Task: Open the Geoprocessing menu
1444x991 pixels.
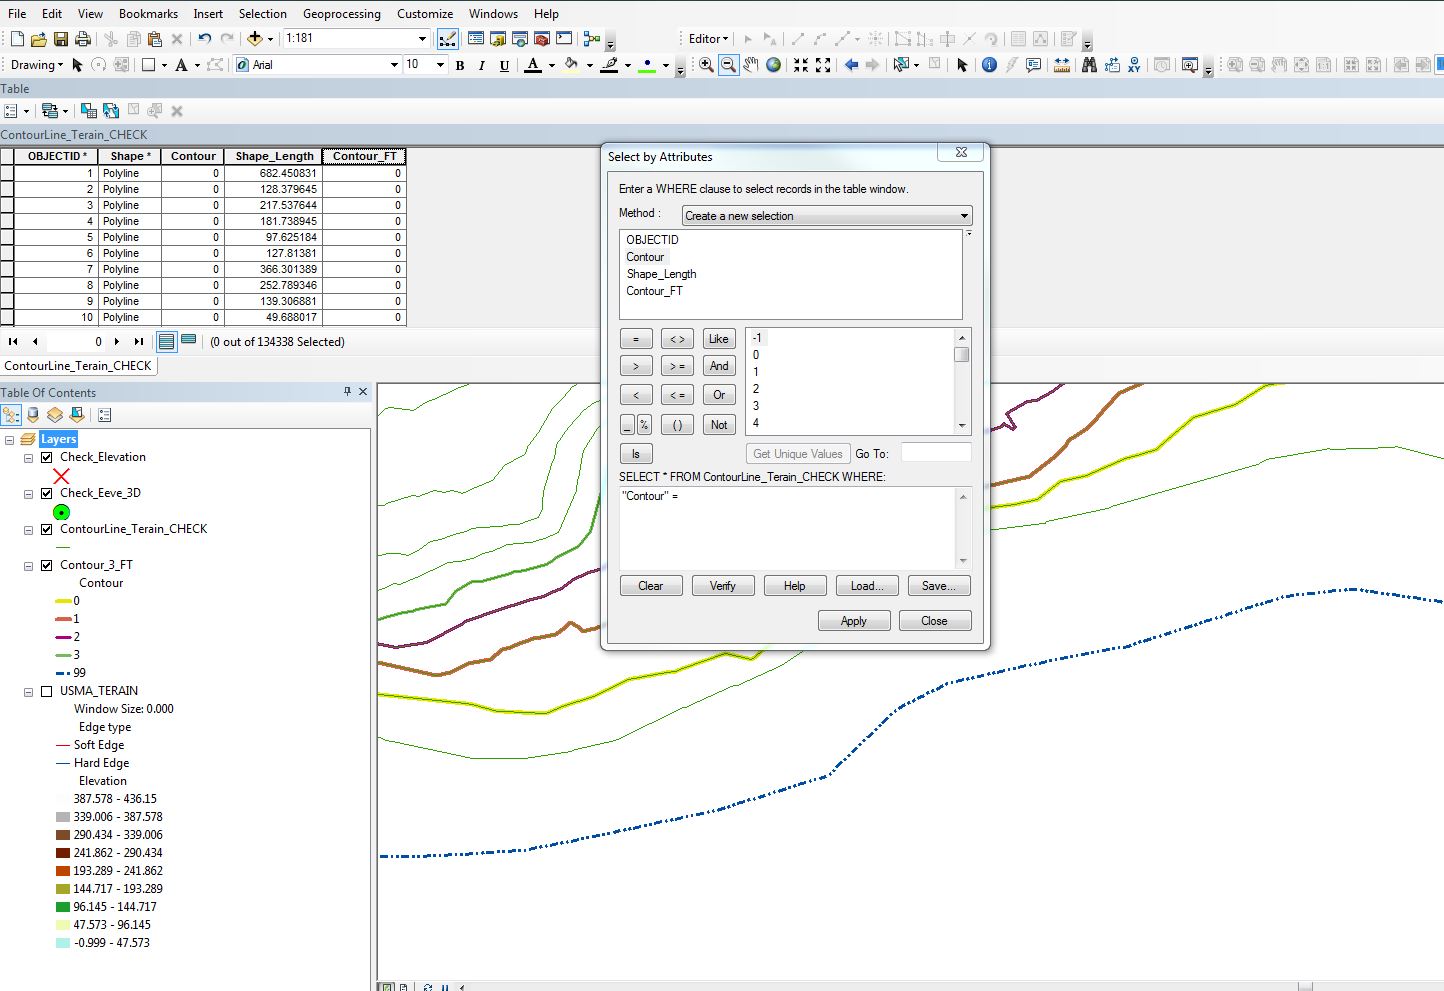Action: 341,14
